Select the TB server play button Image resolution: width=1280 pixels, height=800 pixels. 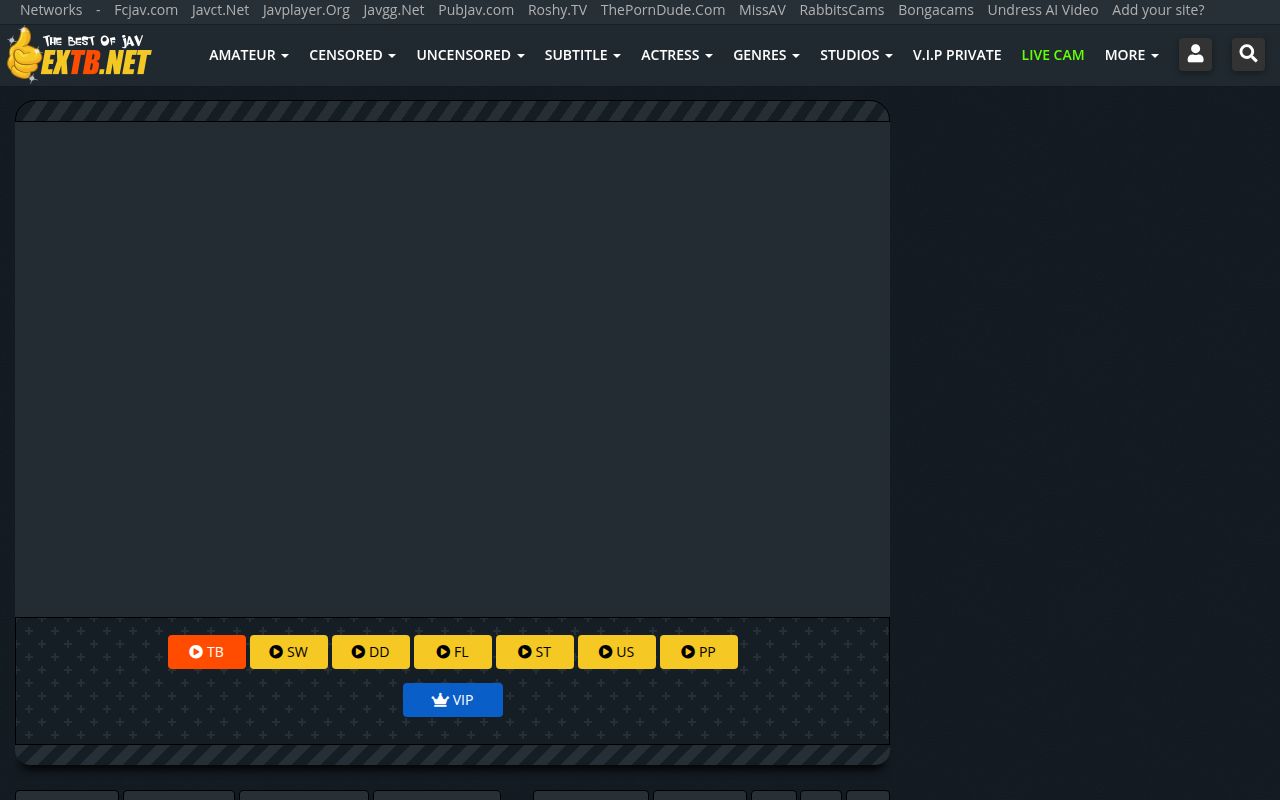207,652
